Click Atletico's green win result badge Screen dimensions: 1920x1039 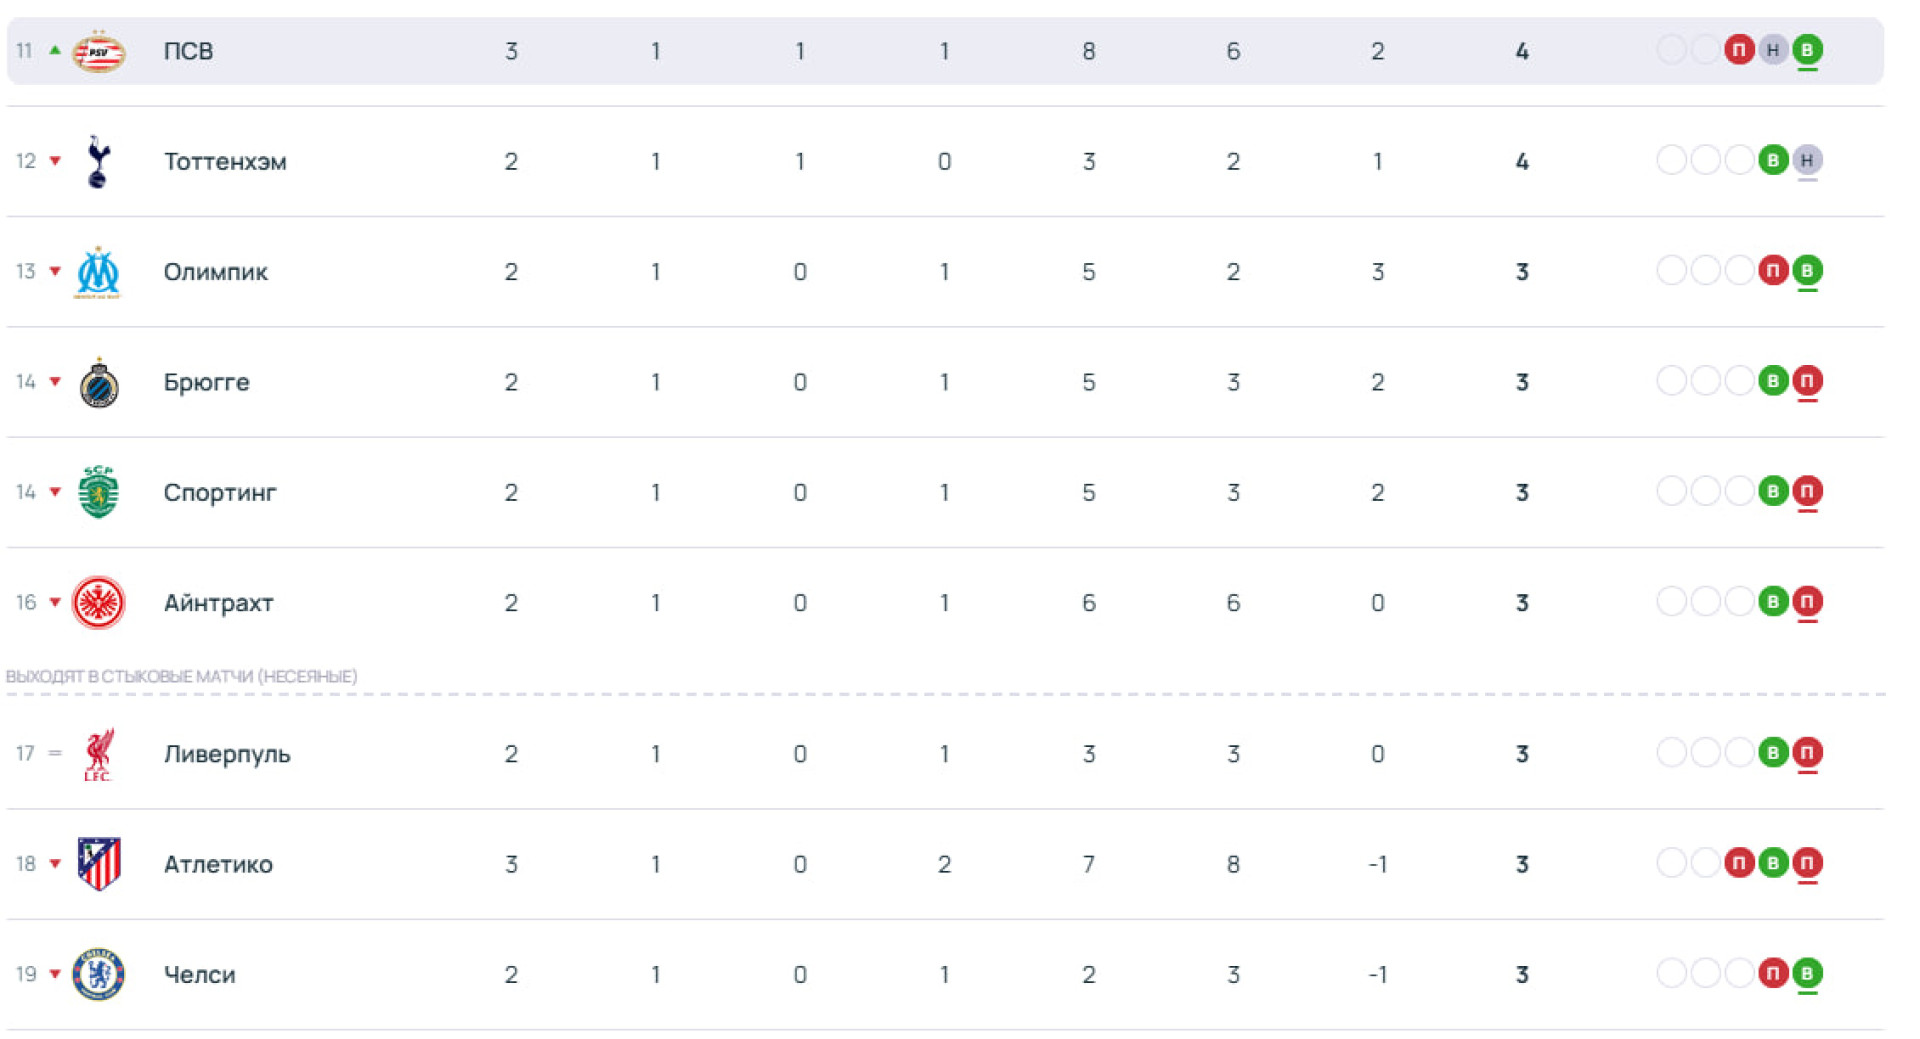(1772, 863)
